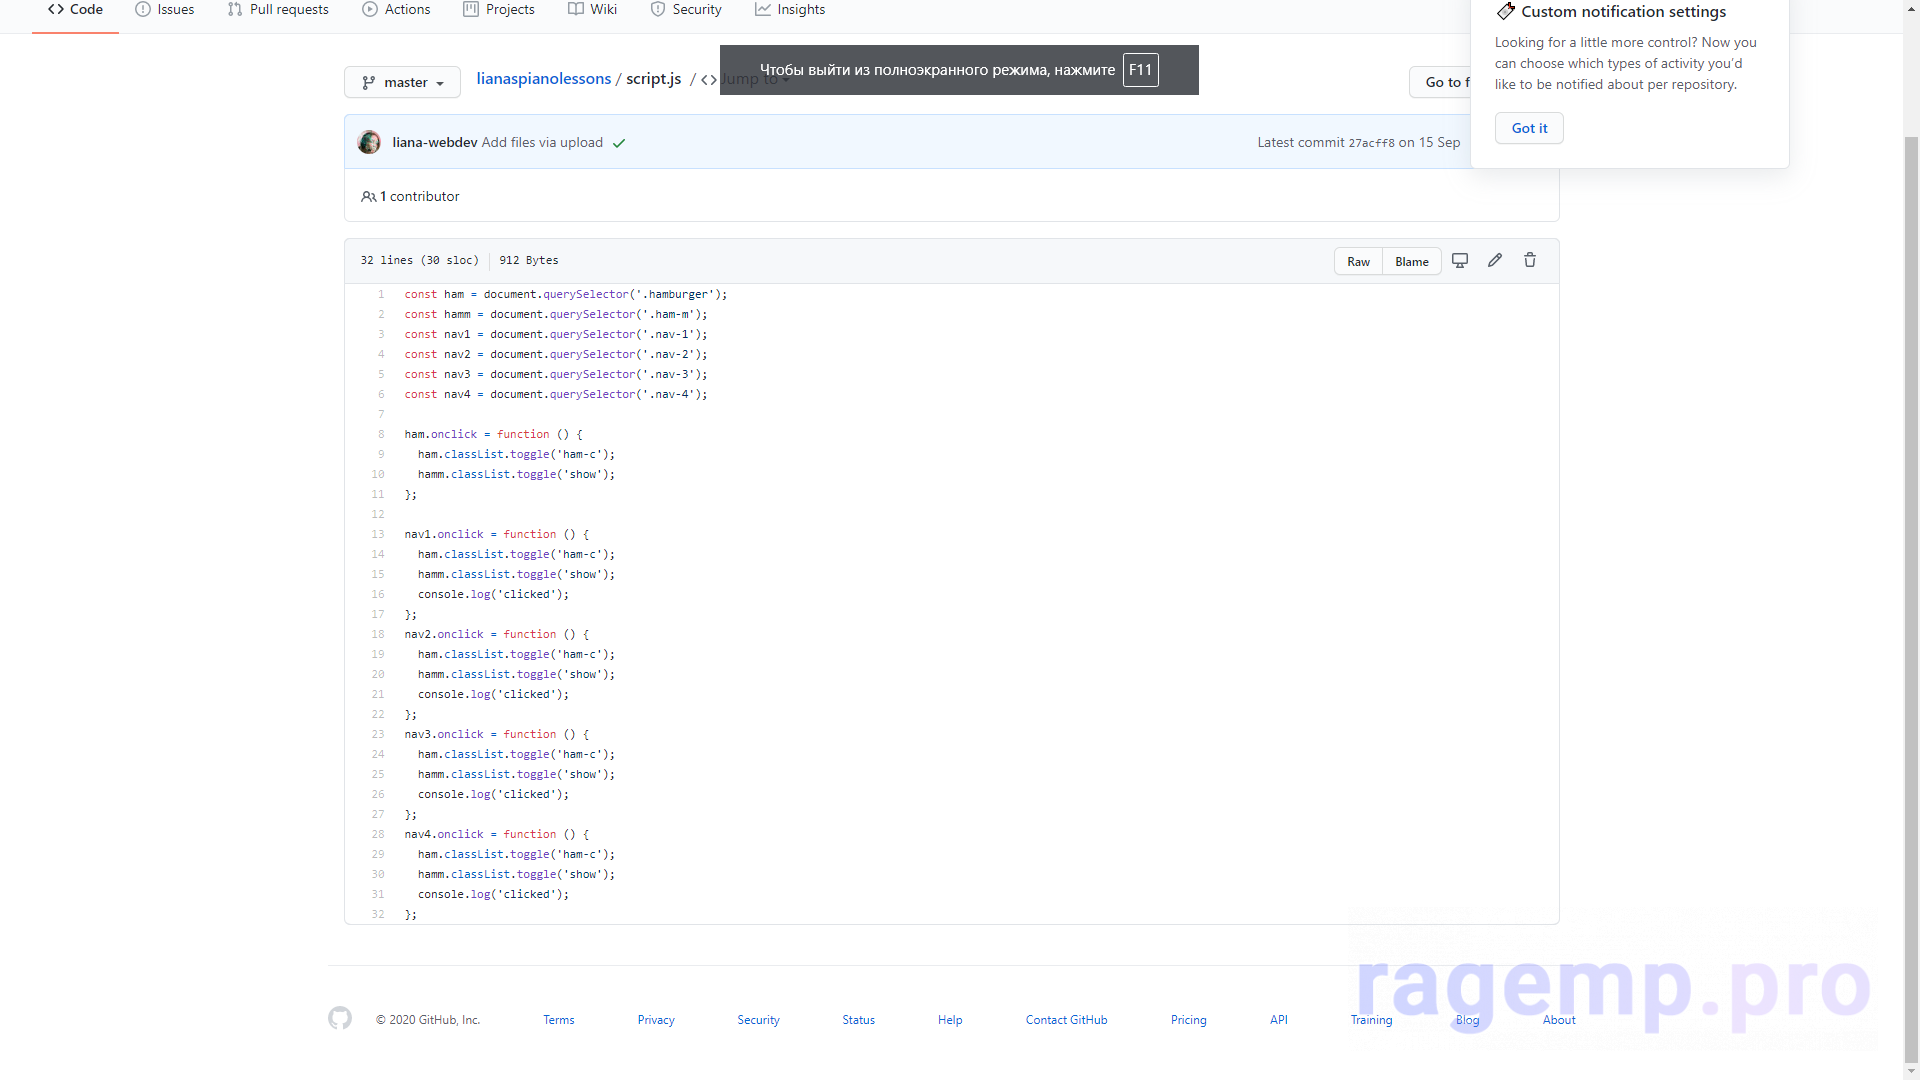Screen dimensions: 1920x1080
Task: Select line number 28 in the code
Action: [378, 834]
